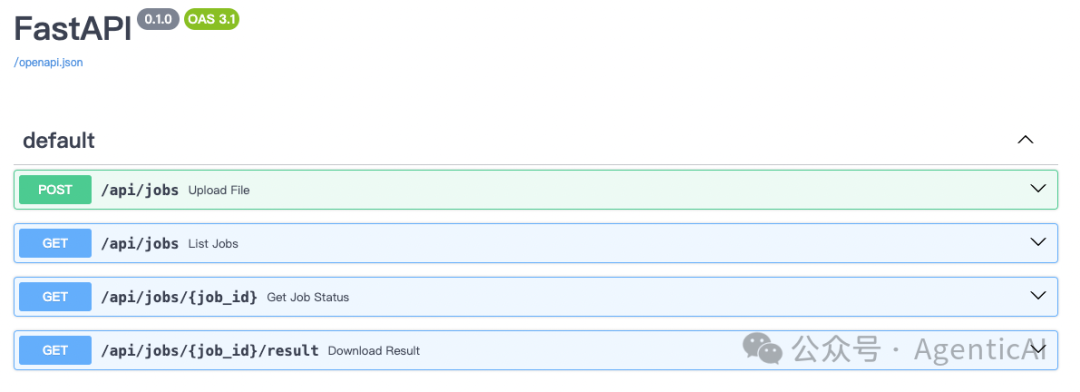The image size is (1080, 392).
Task: Click the Upload File summary text
Action: [x=219, y=190]
